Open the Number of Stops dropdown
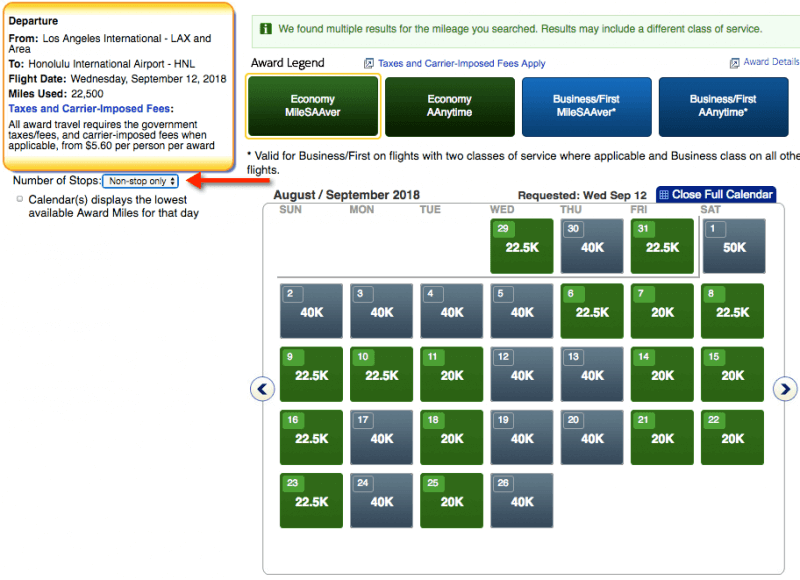 140,181
